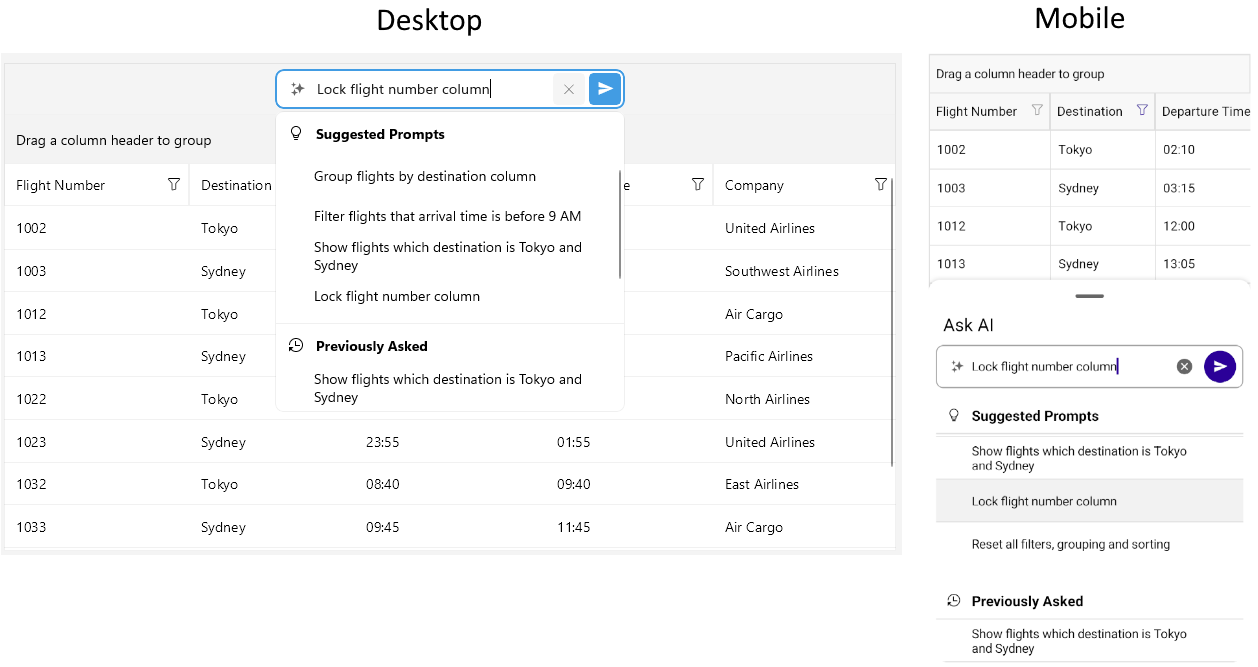
Task: Open the desktop Arrival Time column filter
Action: click(698, 185)
